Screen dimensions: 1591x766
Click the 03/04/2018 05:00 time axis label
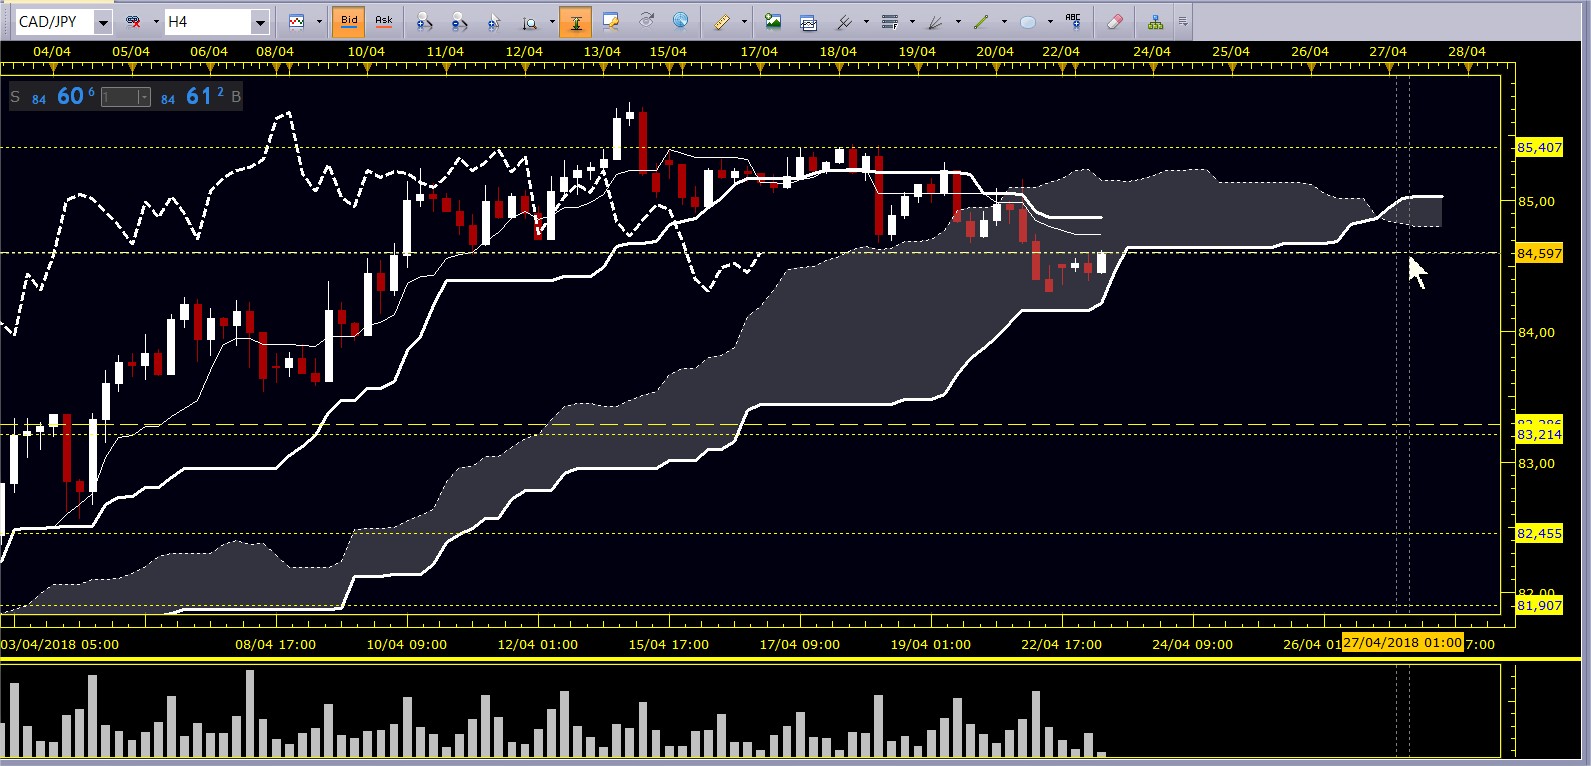(x=60, y=644)
